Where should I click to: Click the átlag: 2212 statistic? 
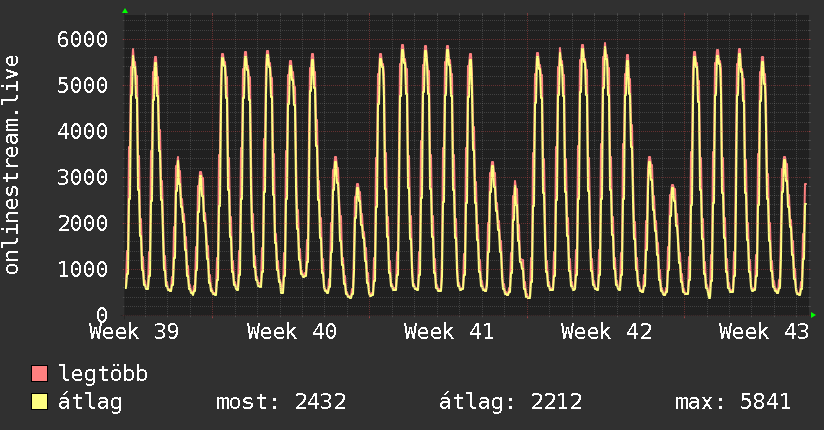[511, 402]
